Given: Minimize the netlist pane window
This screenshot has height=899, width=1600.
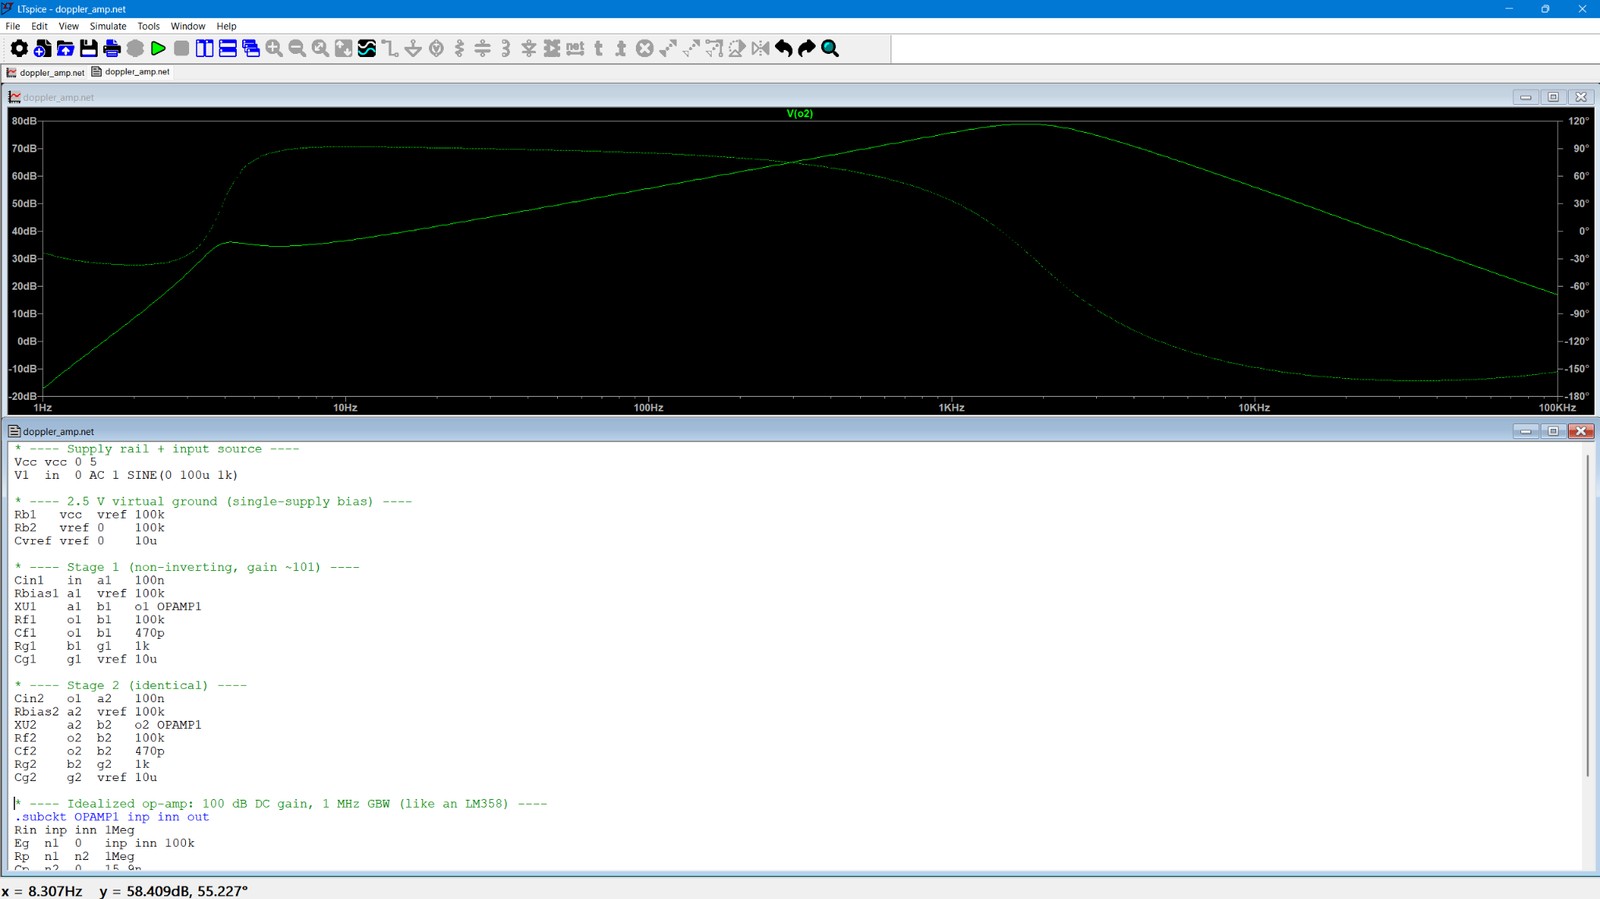Looking at the screenshot, I should click(1525, 431).
